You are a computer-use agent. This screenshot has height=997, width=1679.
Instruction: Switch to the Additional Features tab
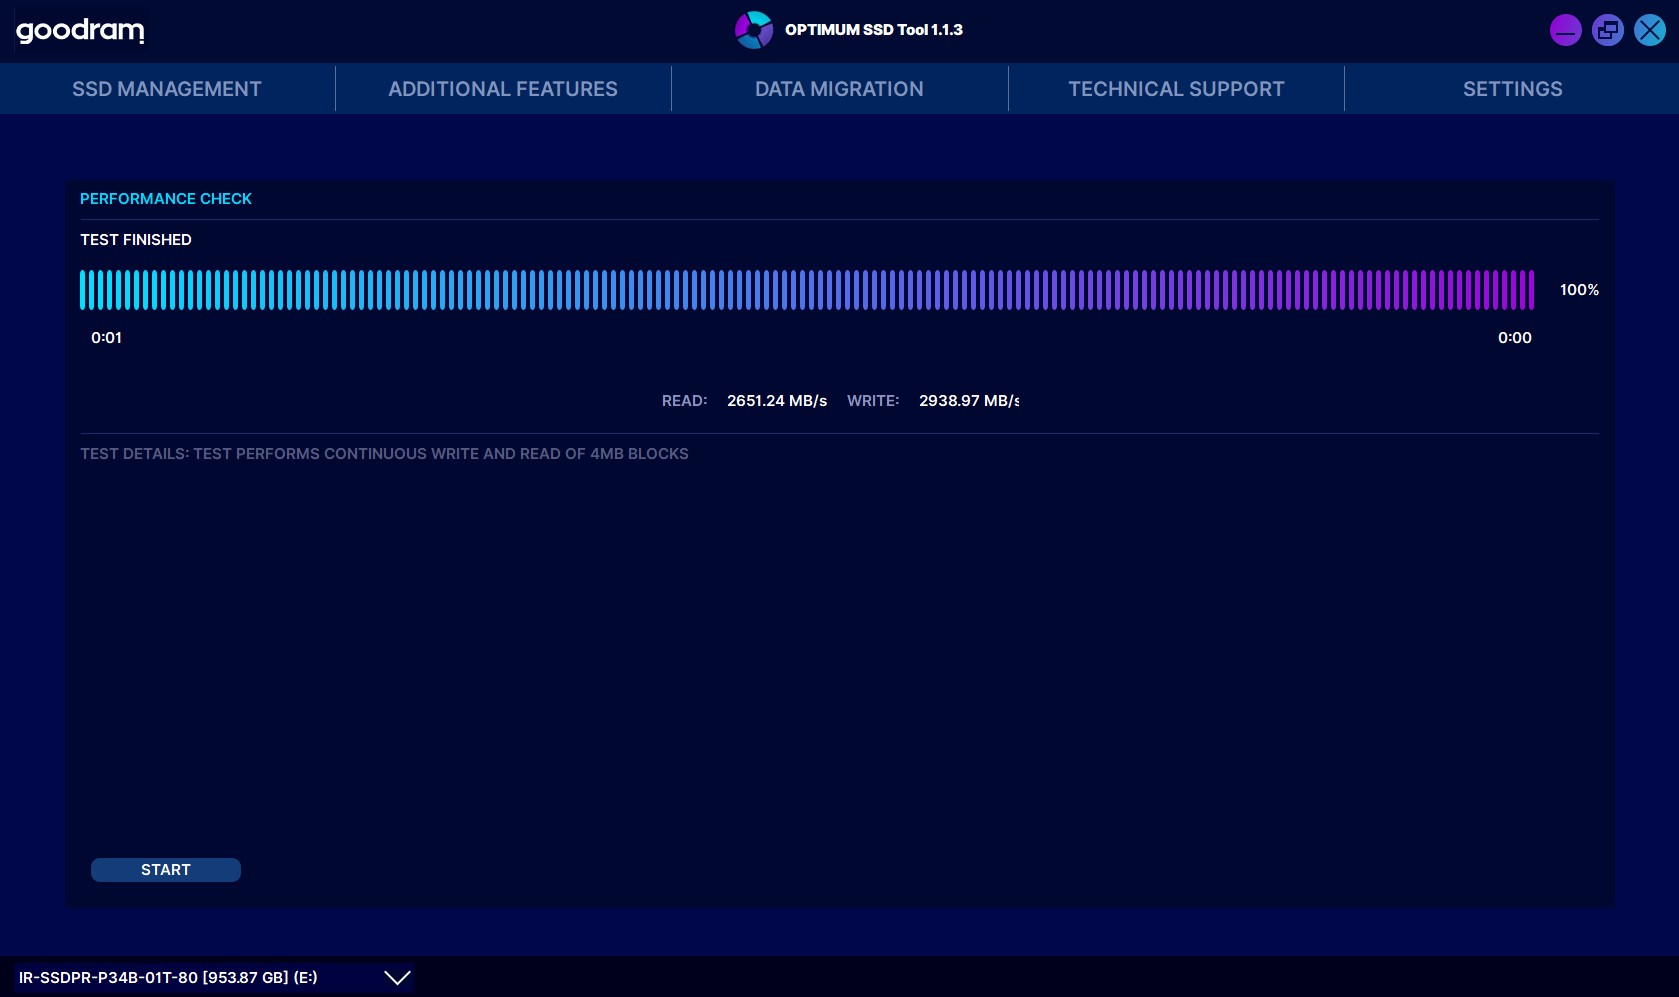(x=503, y=89)
